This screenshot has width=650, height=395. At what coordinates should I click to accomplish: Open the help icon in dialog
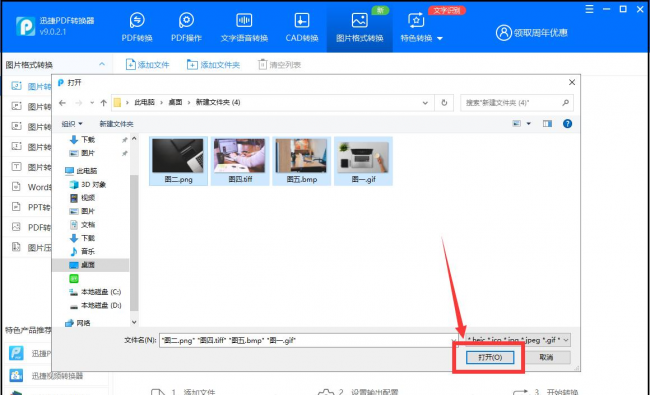pyautogui.click(x=568, y=124)
